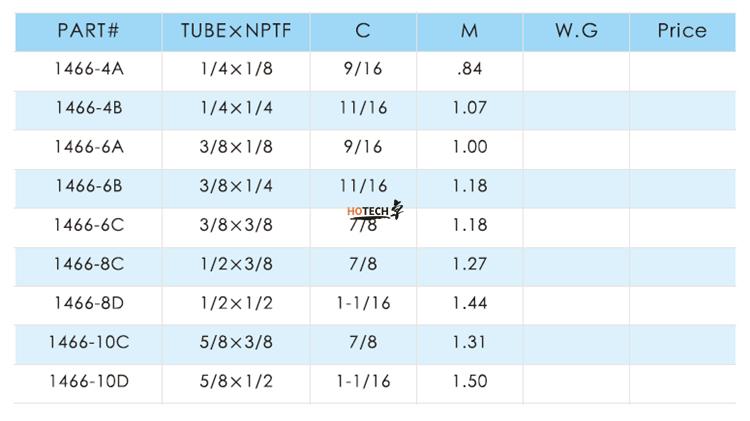Click part number 1466-8C
Screen dimensions: 750x421
tap(88, 264)
